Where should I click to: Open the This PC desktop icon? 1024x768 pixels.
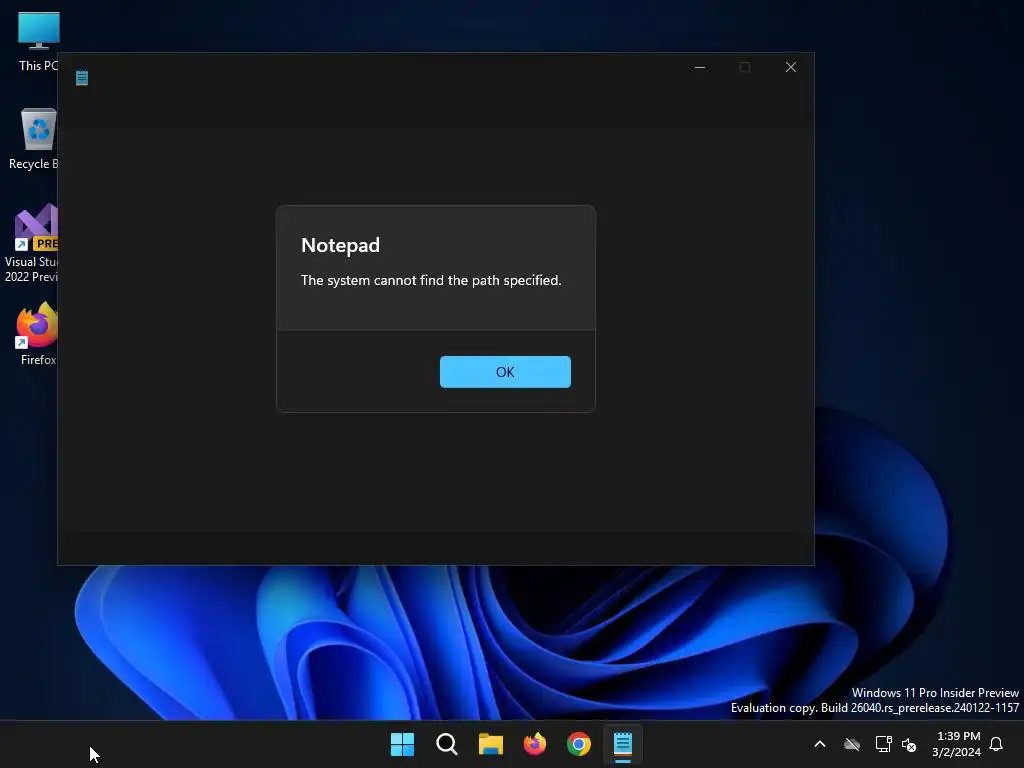(39, 41)
